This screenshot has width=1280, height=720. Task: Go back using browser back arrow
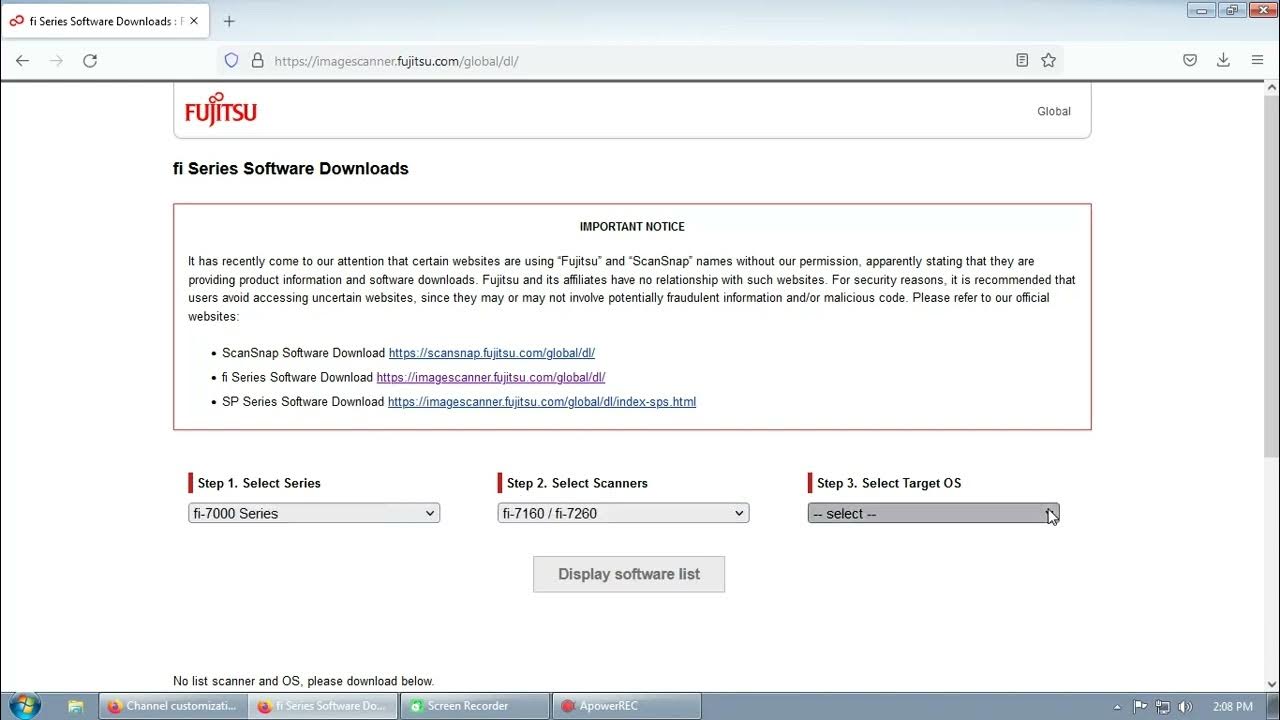[x=22, y=60]
